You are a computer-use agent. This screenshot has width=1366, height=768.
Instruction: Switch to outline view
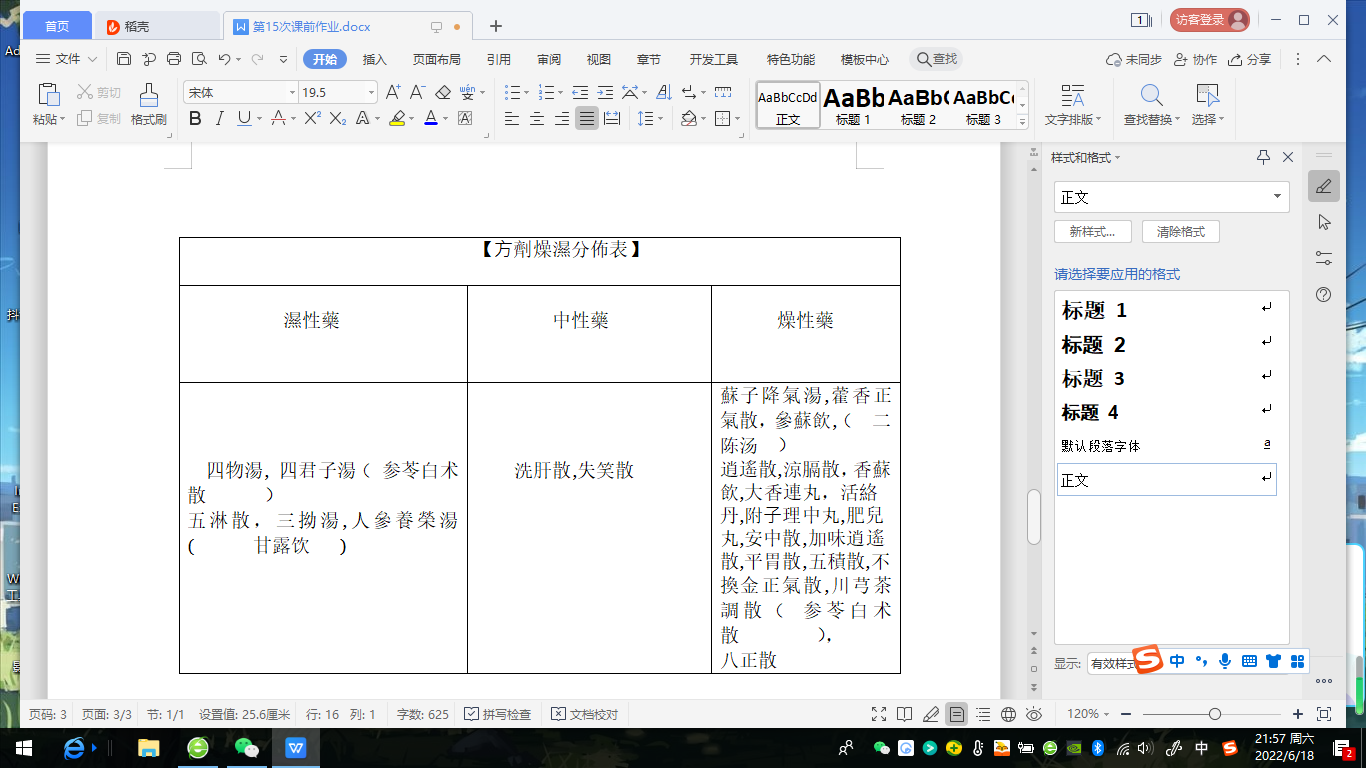982,714
